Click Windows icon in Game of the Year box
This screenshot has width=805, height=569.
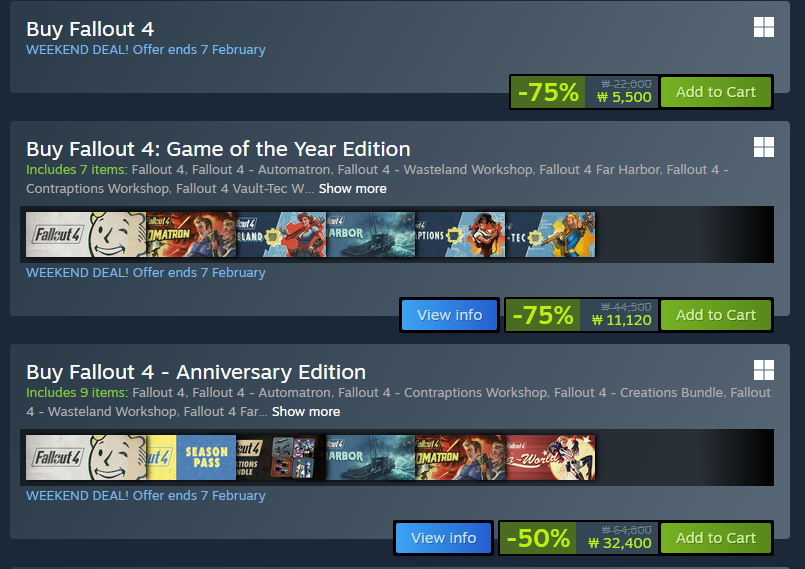coord(764,147)
